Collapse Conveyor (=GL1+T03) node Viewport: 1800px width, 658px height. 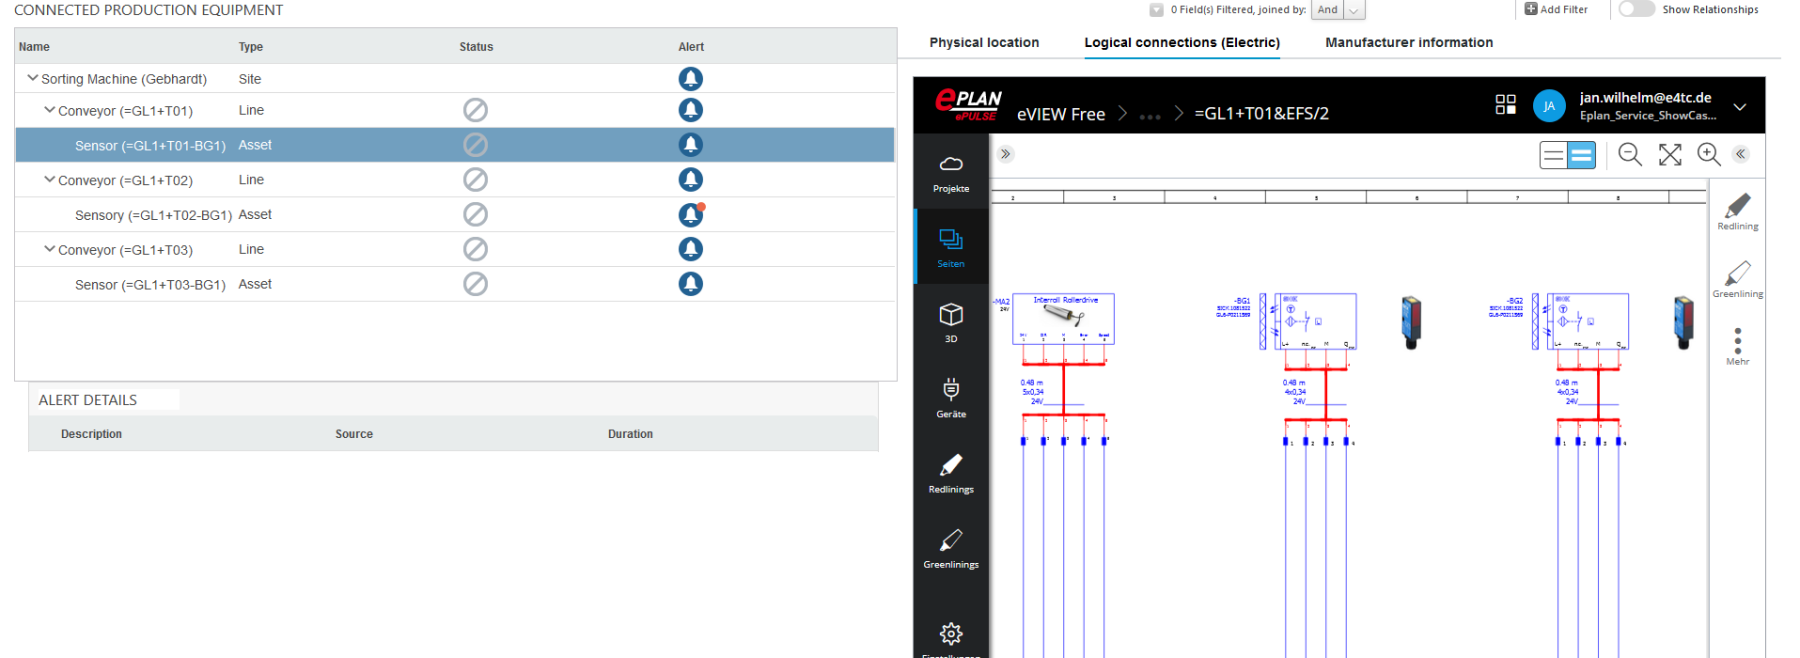[x=49, y=249]
